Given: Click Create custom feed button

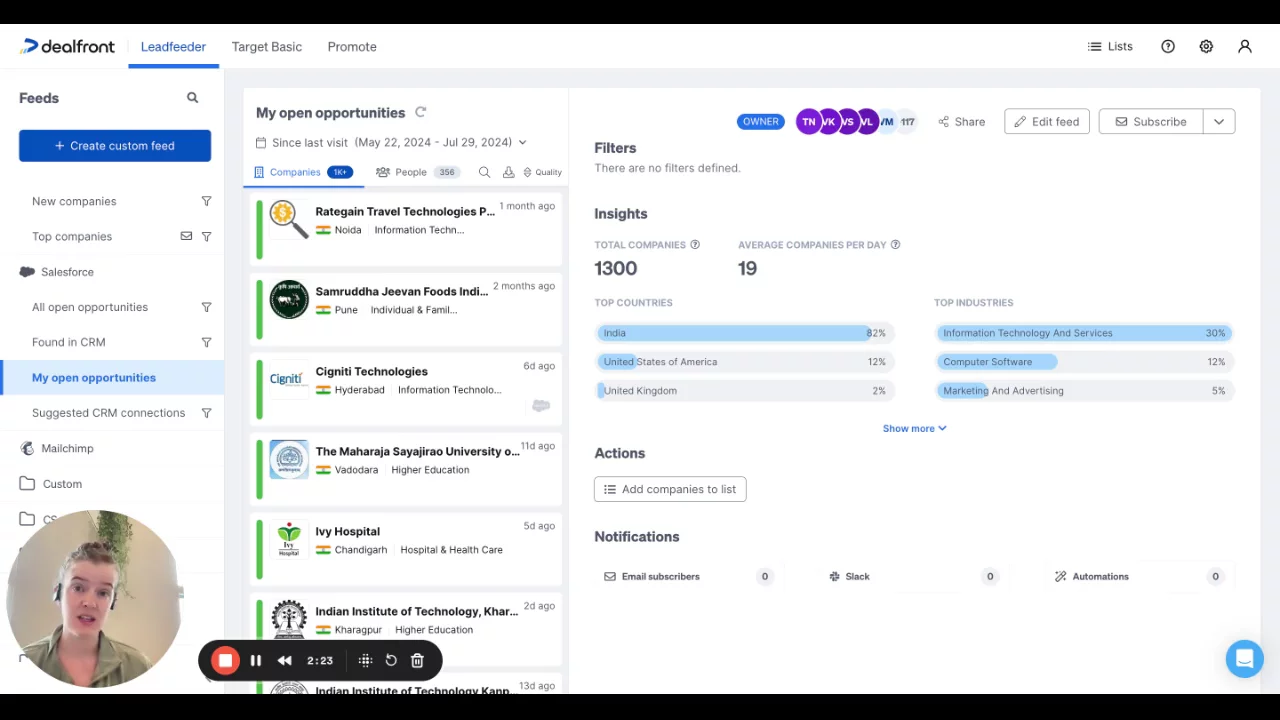Looking at the screenshot, I should [x=115, y=146].
